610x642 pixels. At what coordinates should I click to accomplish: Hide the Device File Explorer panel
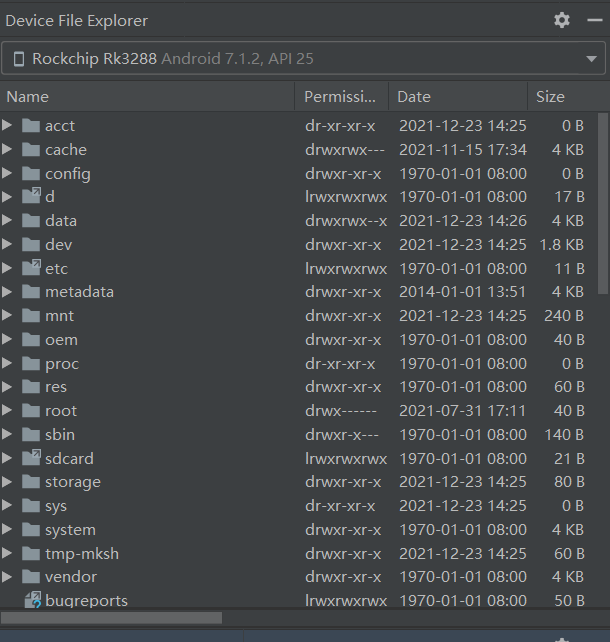coord(594,20)
